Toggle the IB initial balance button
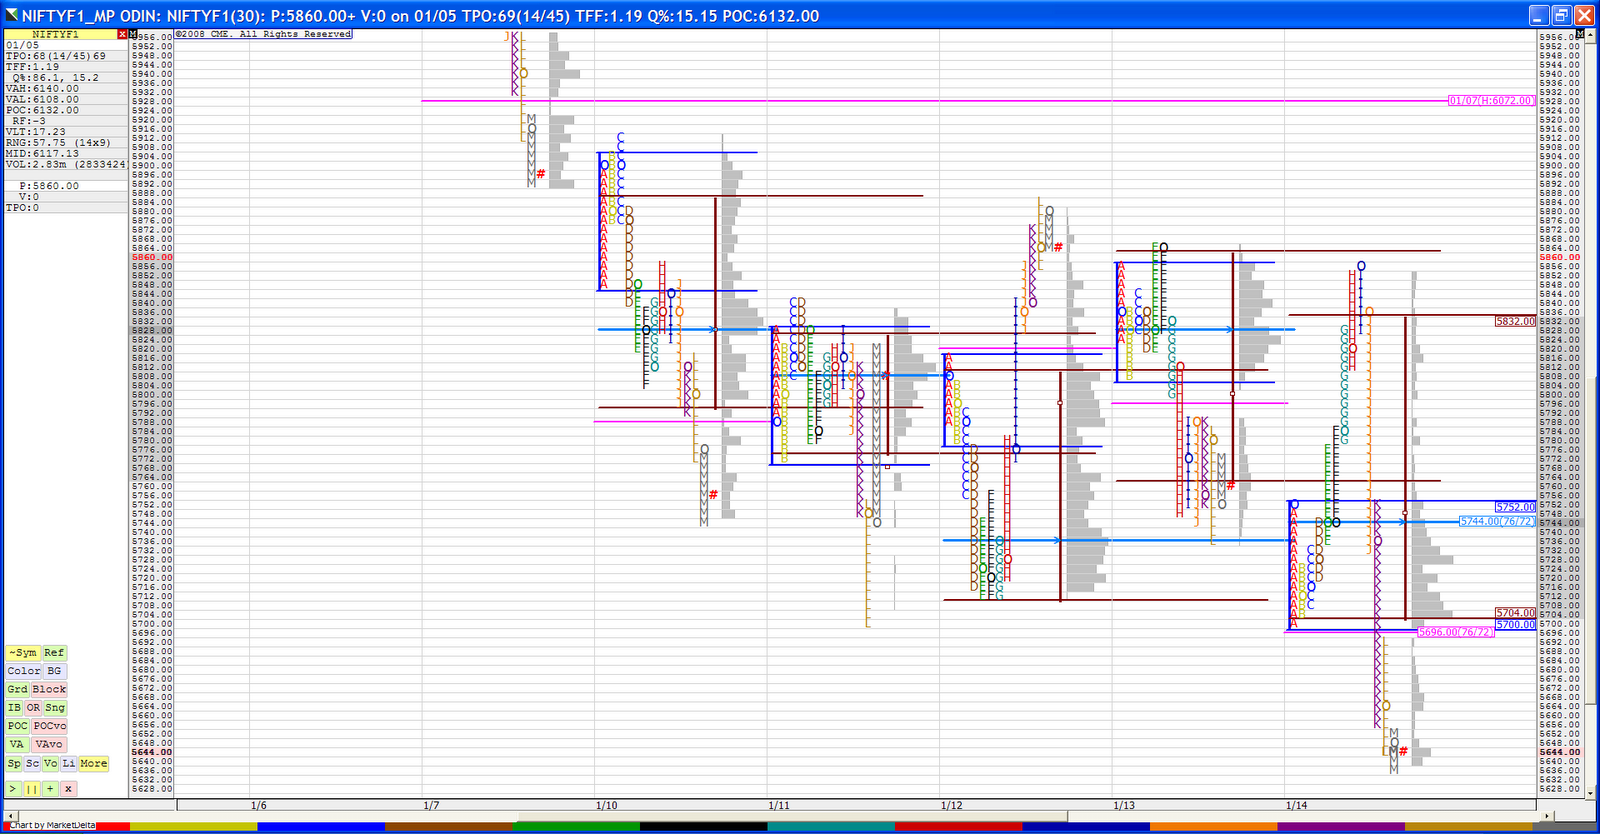This screenshot has width=1600, height=834. pyautogui.click(x=14, y=707)
